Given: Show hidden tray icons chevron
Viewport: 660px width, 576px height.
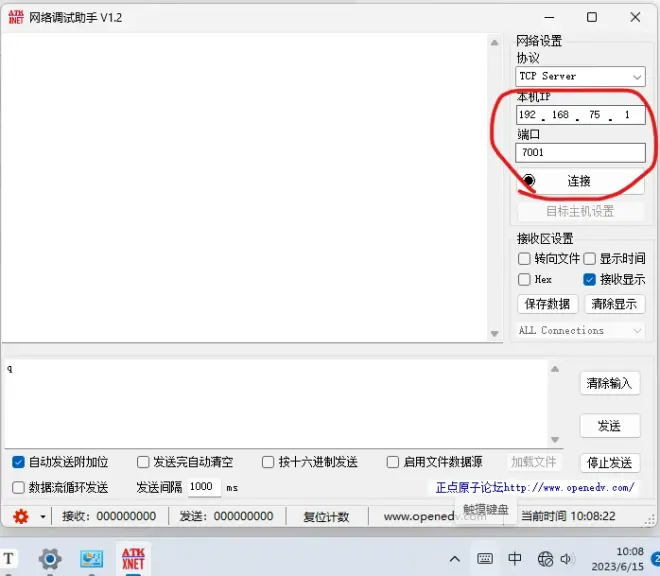Looking at the screenshot, I should pyautogui.click(x=455, y=558).
